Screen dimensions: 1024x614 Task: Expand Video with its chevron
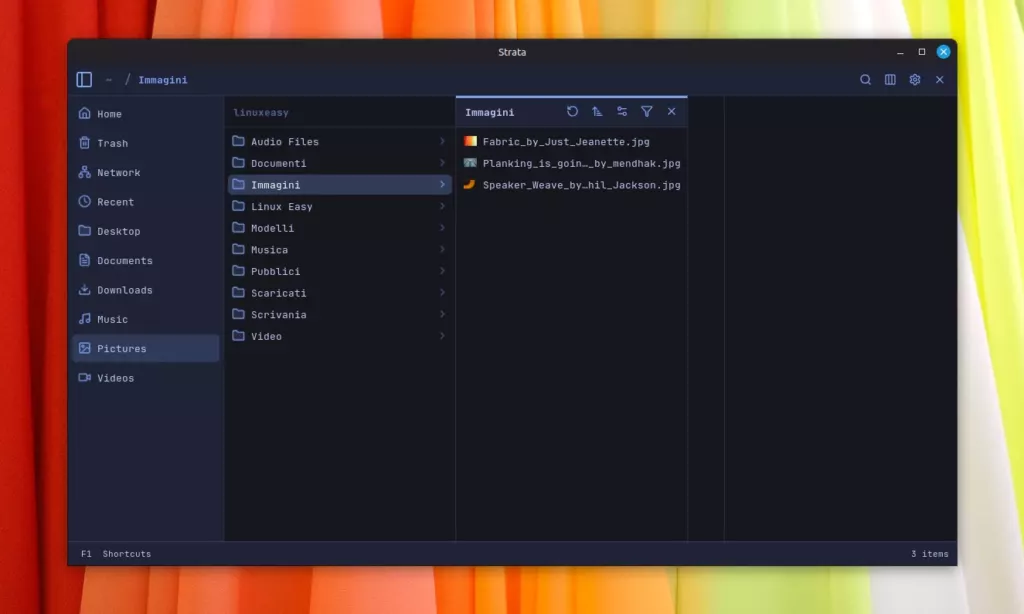click(442, 335)
